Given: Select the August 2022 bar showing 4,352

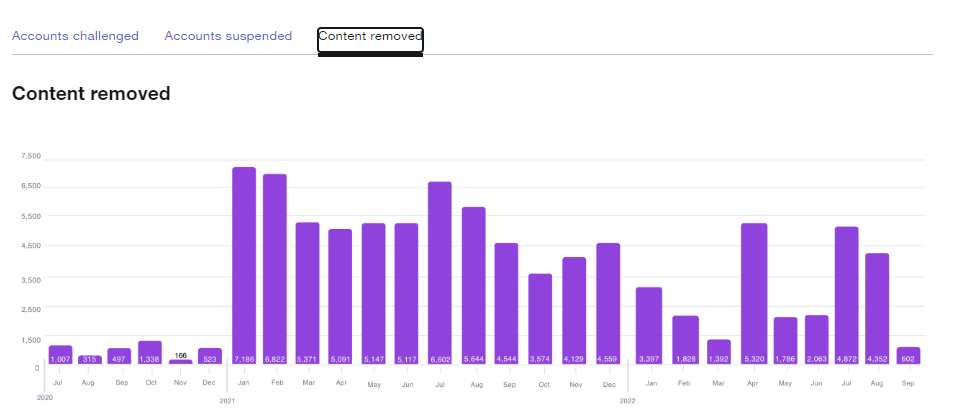Looking at the screenshot, I should [877, 308].
